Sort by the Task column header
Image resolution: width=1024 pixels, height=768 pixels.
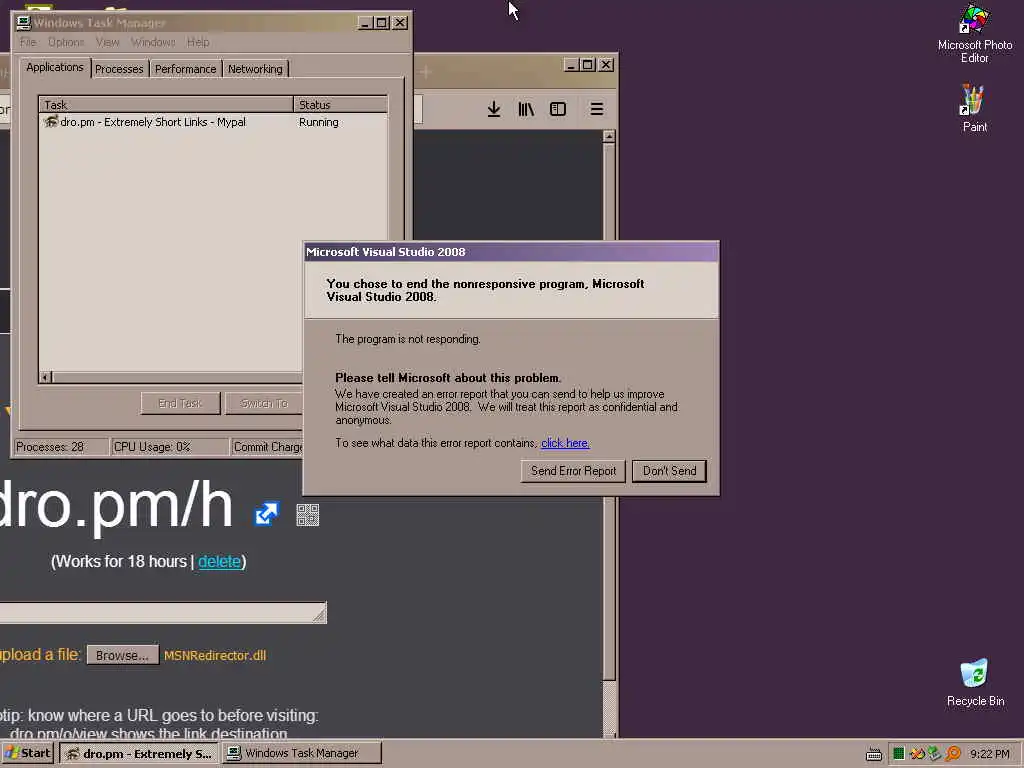pyautogui.click(x=166, y=104)
